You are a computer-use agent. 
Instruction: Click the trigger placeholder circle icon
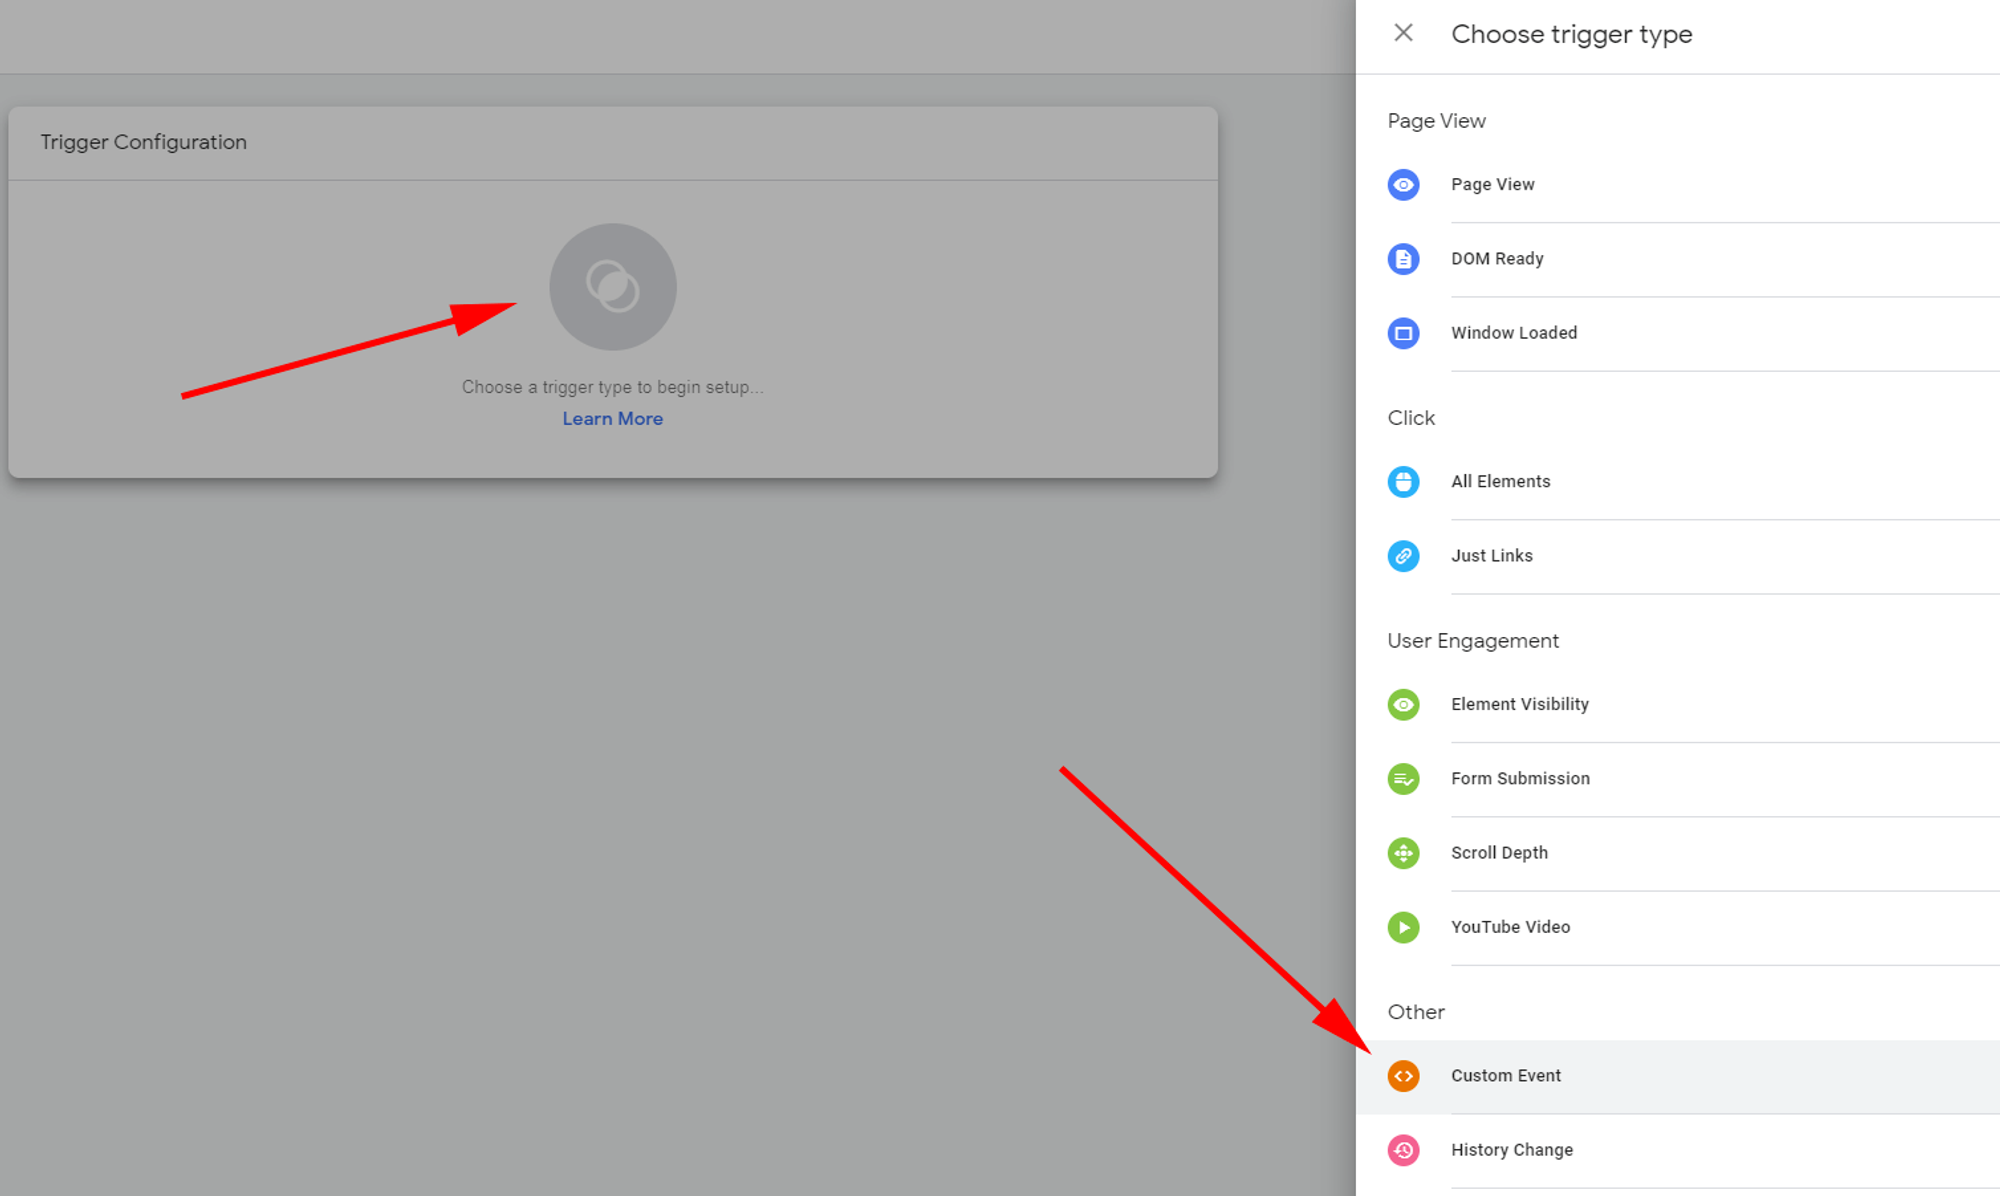tap(613, 287)
